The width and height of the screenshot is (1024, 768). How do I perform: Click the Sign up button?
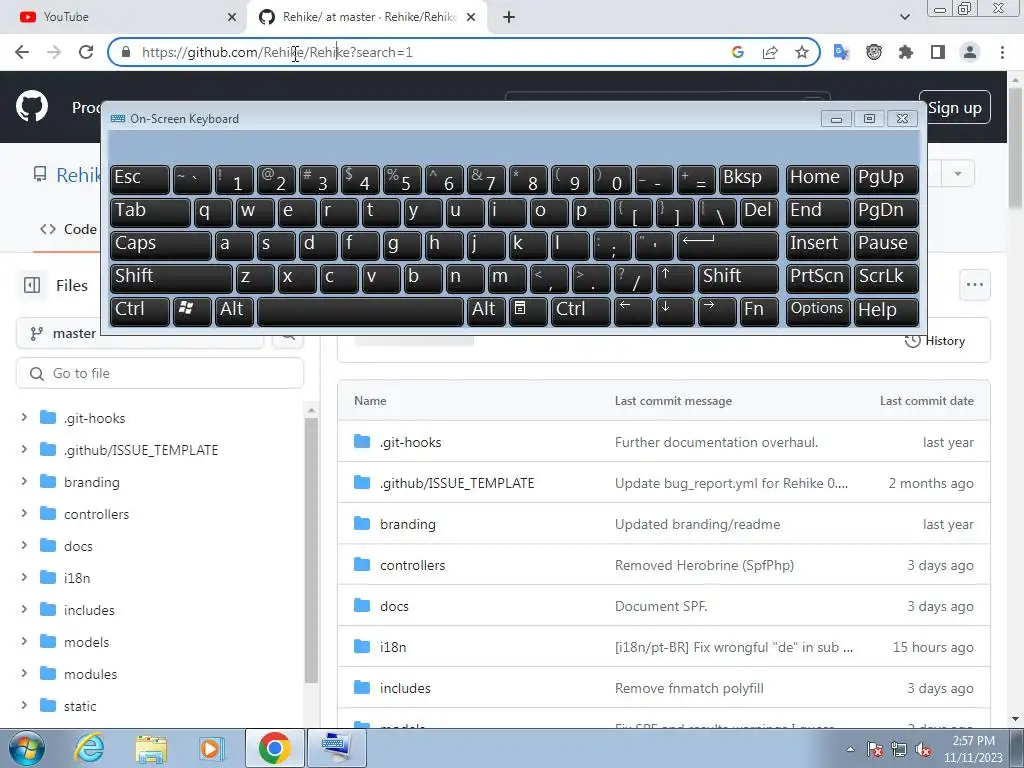(x=955, y=108)
